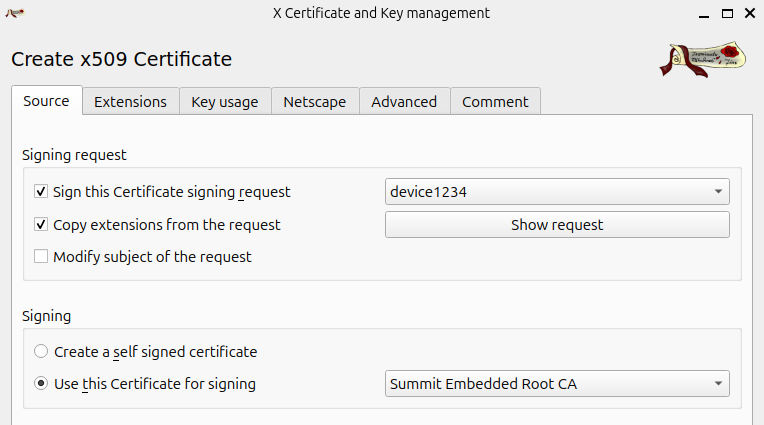Enable Modify subject of the request
Image resolution: width=764 pixels, height=425 pixels.
pyautogui.click(x=41, y=257)
